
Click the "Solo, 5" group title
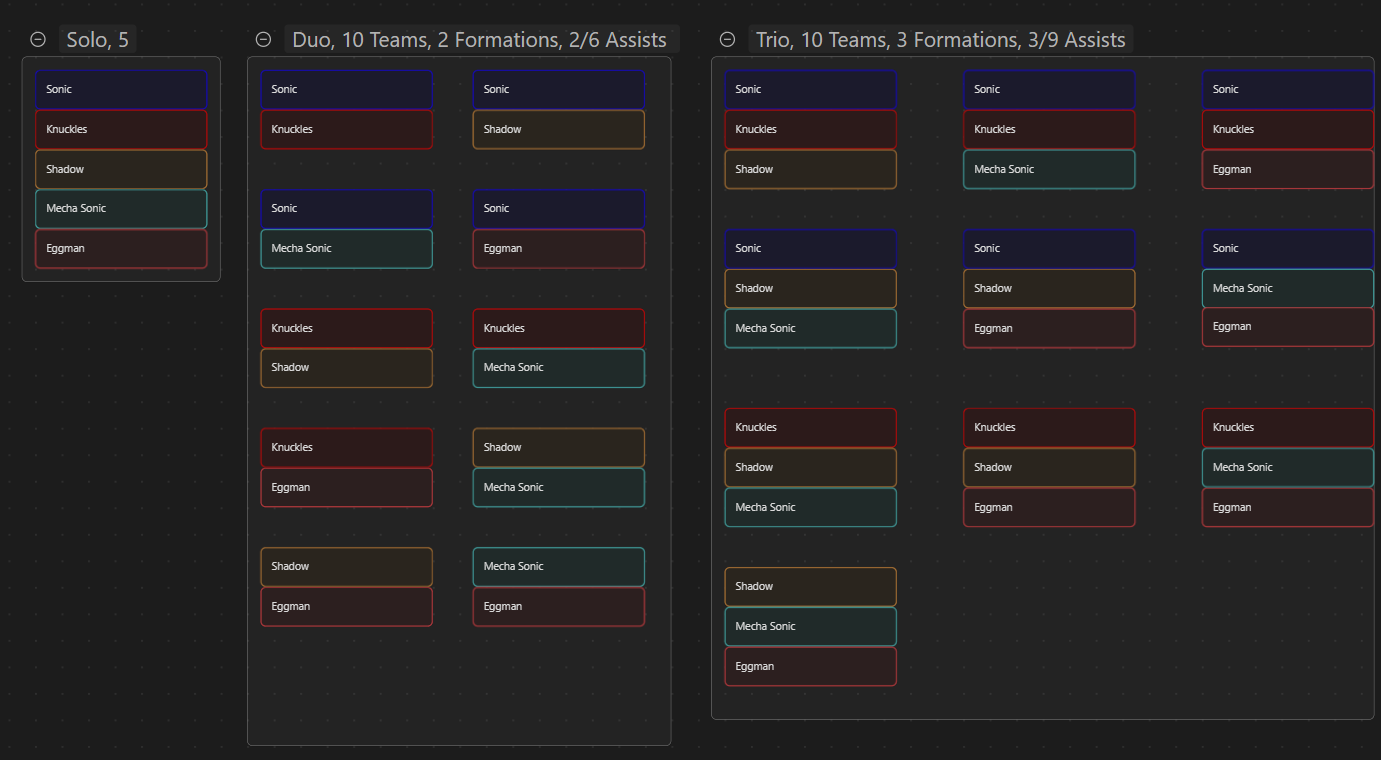coord(98,40)
